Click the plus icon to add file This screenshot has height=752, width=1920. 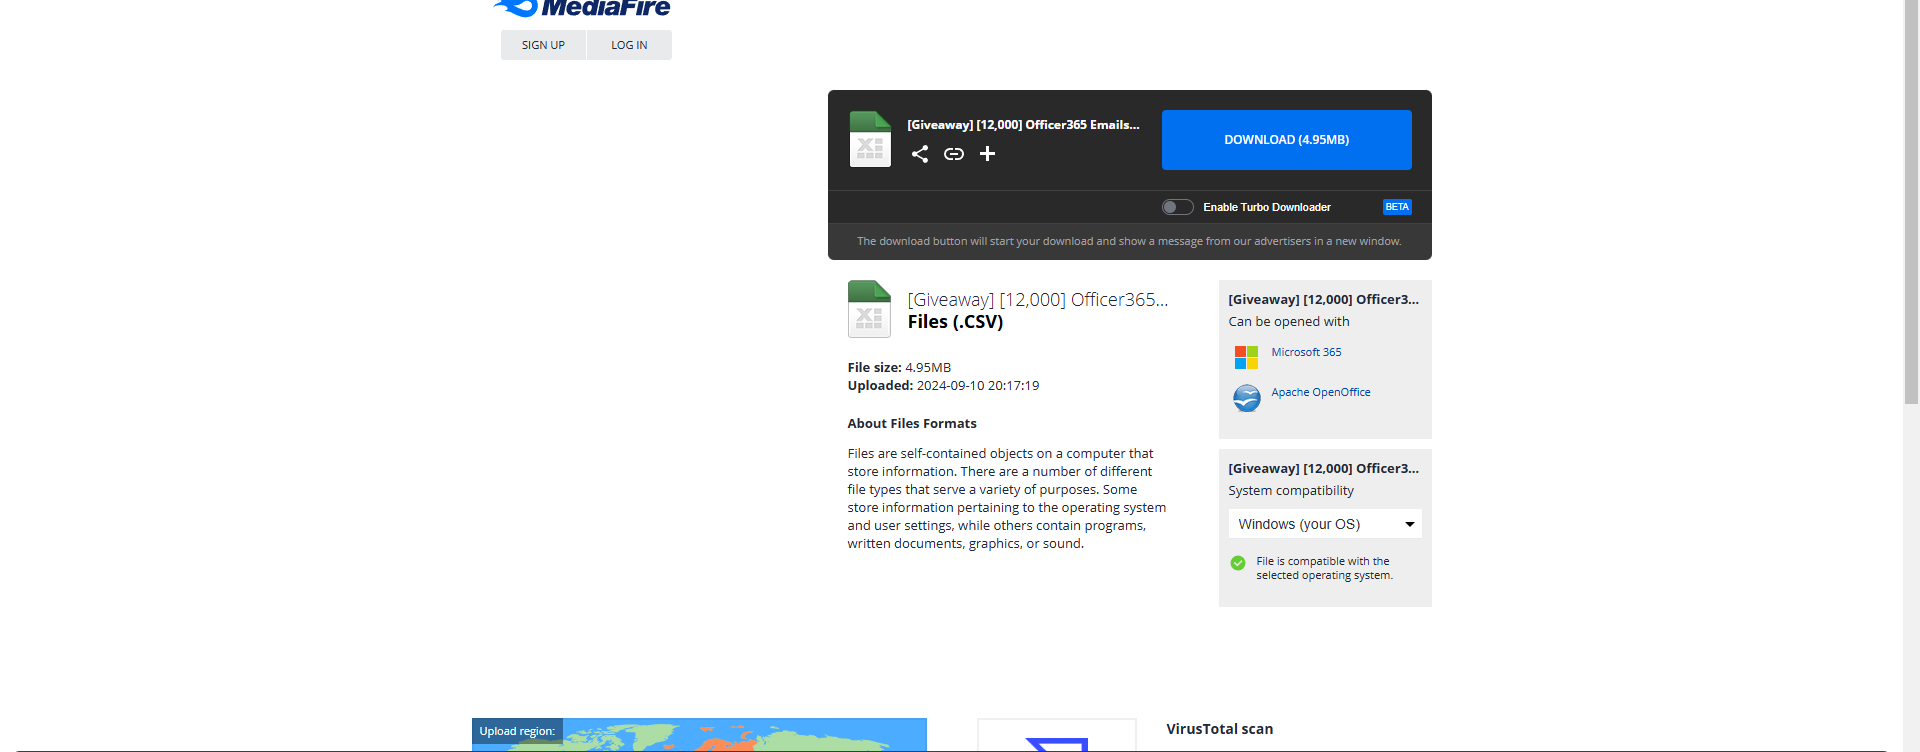pos(987,154)
